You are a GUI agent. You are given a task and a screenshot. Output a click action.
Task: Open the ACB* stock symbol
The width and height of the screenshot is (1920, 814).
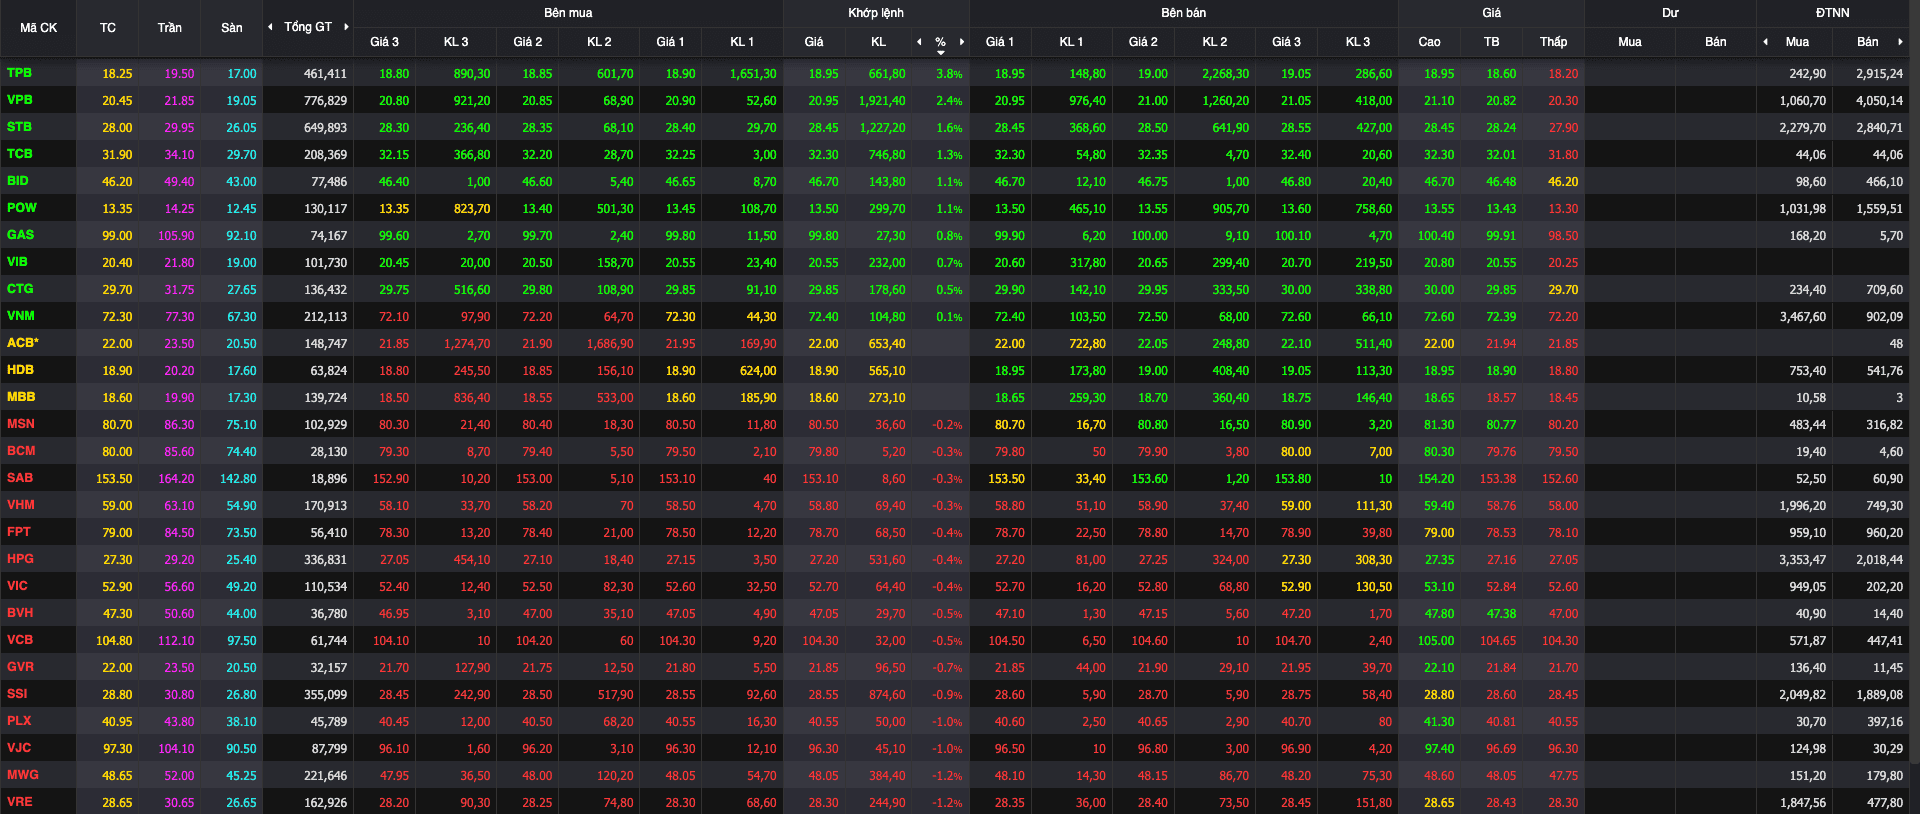22,343
